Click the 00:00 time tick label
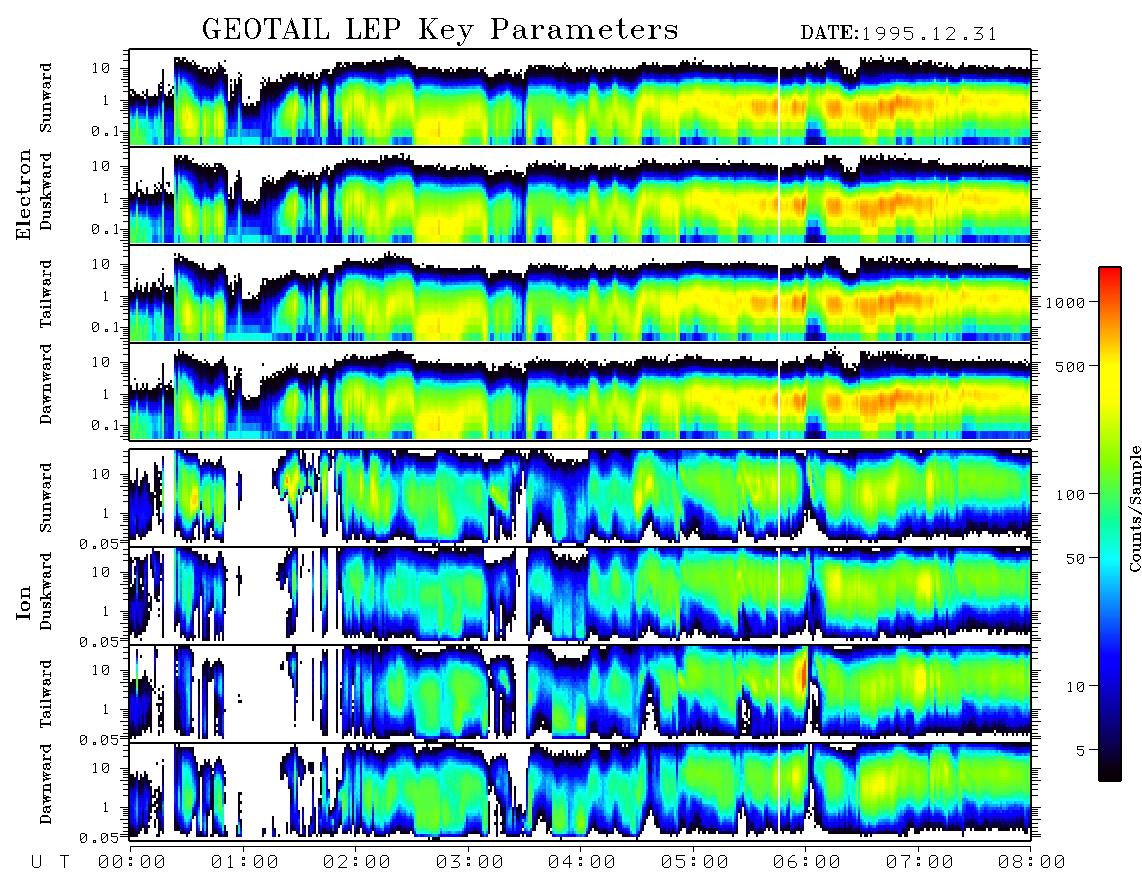 click(133, 862)
